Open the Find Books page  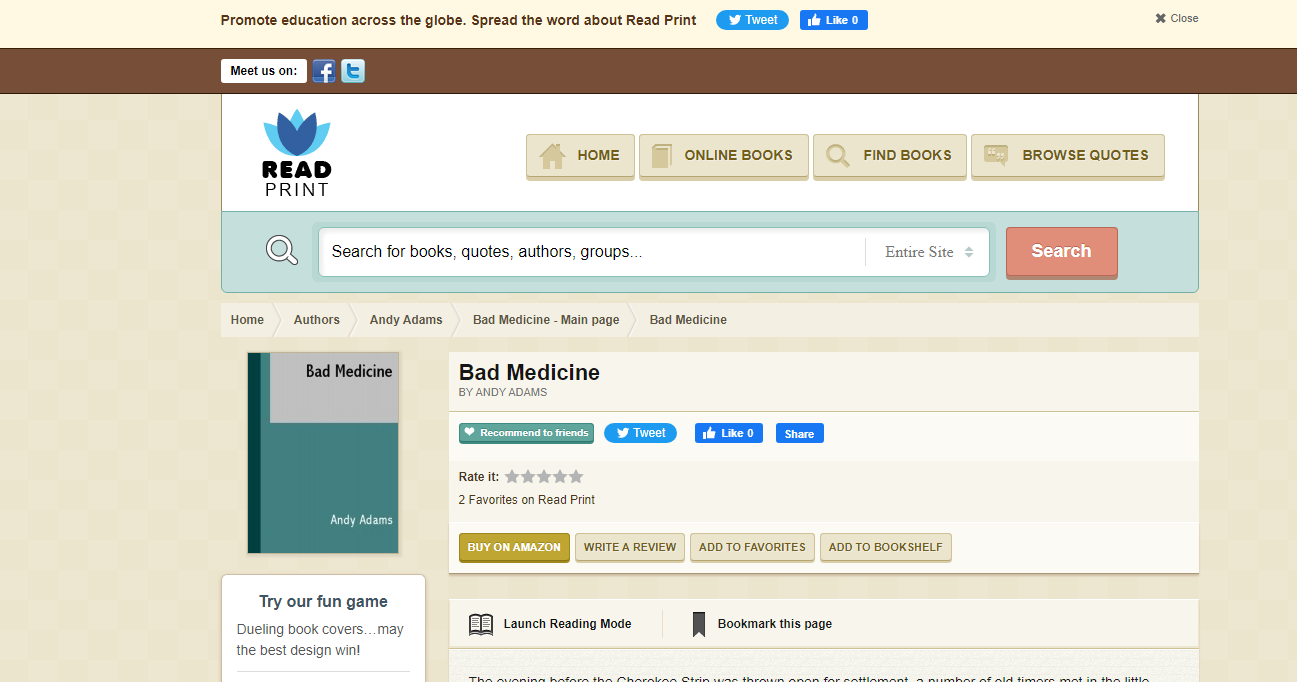pyautogui.click(x=889, y=156)
